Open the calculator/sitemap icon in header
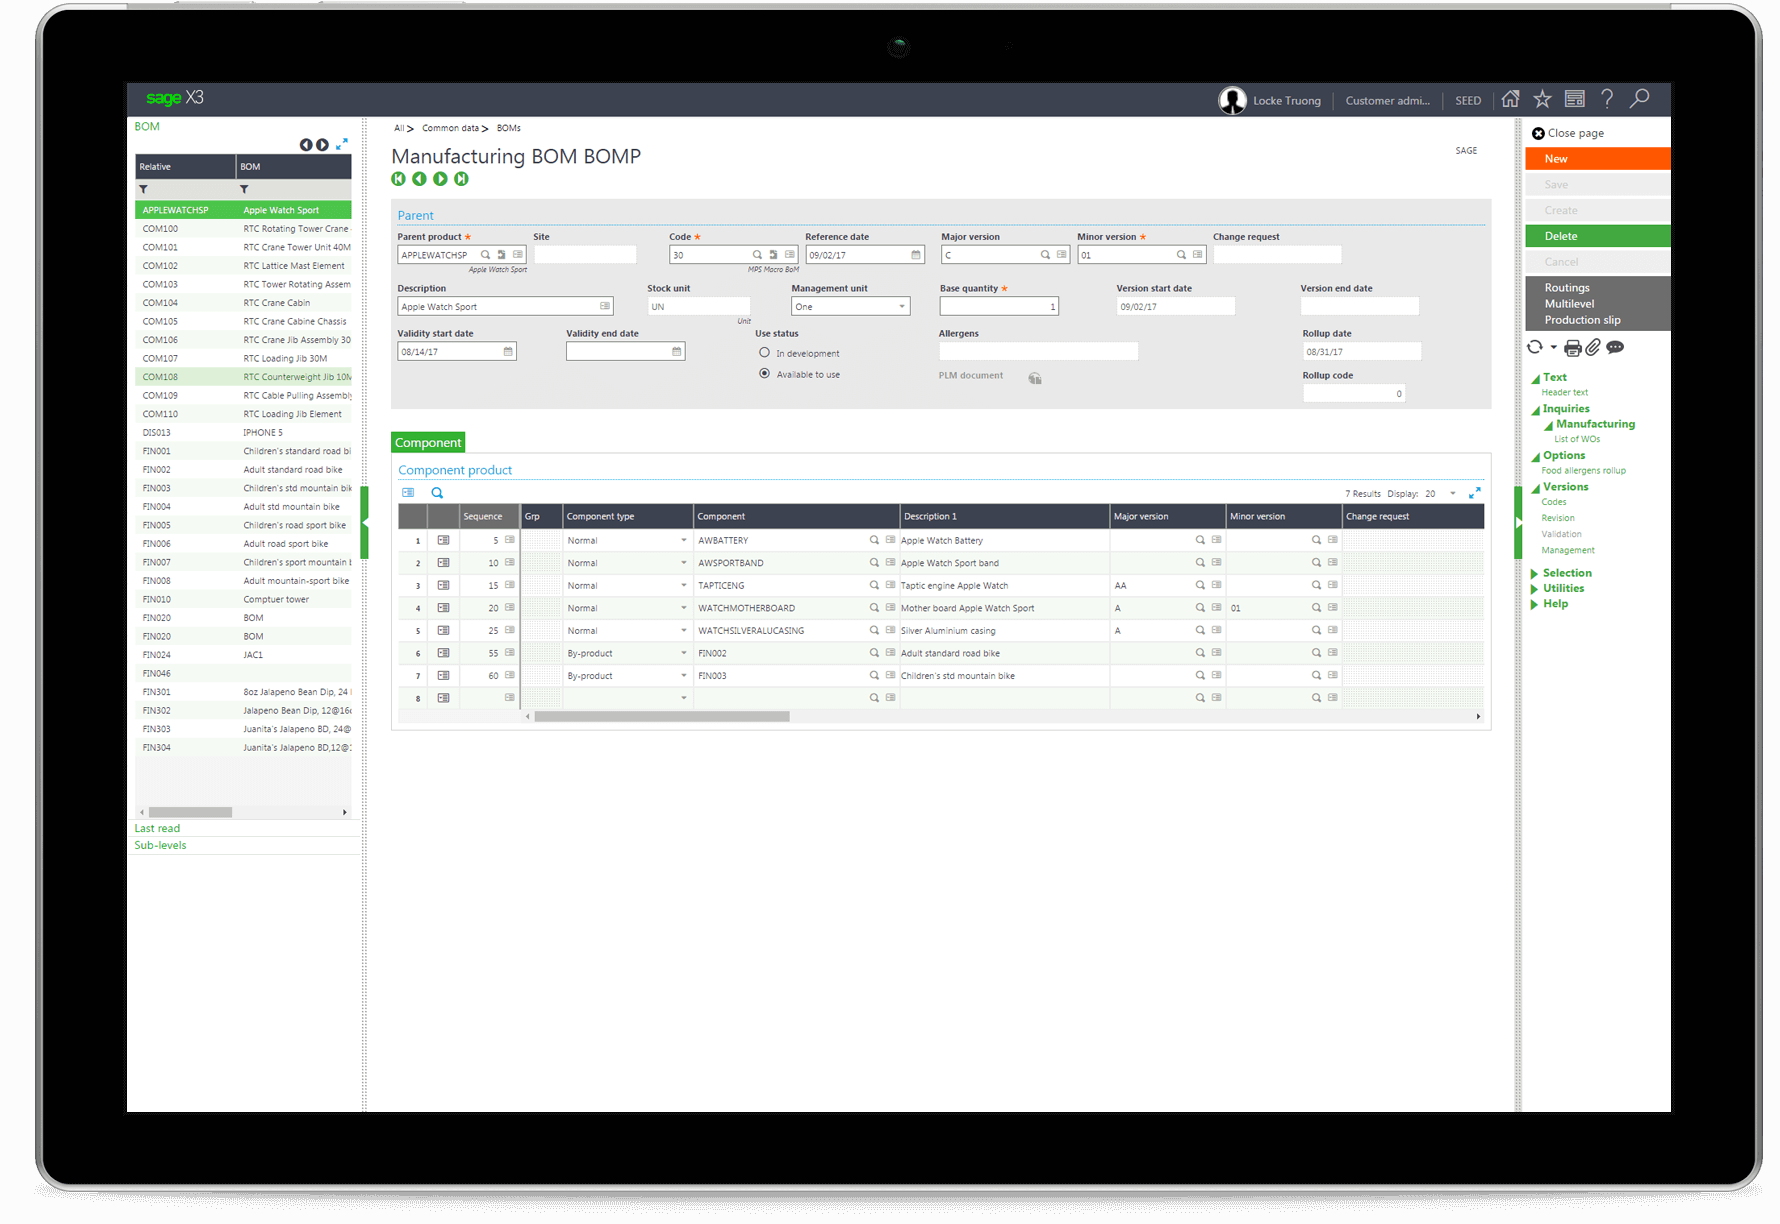Screen dimensions: 1780x1224 (1574, 99)
